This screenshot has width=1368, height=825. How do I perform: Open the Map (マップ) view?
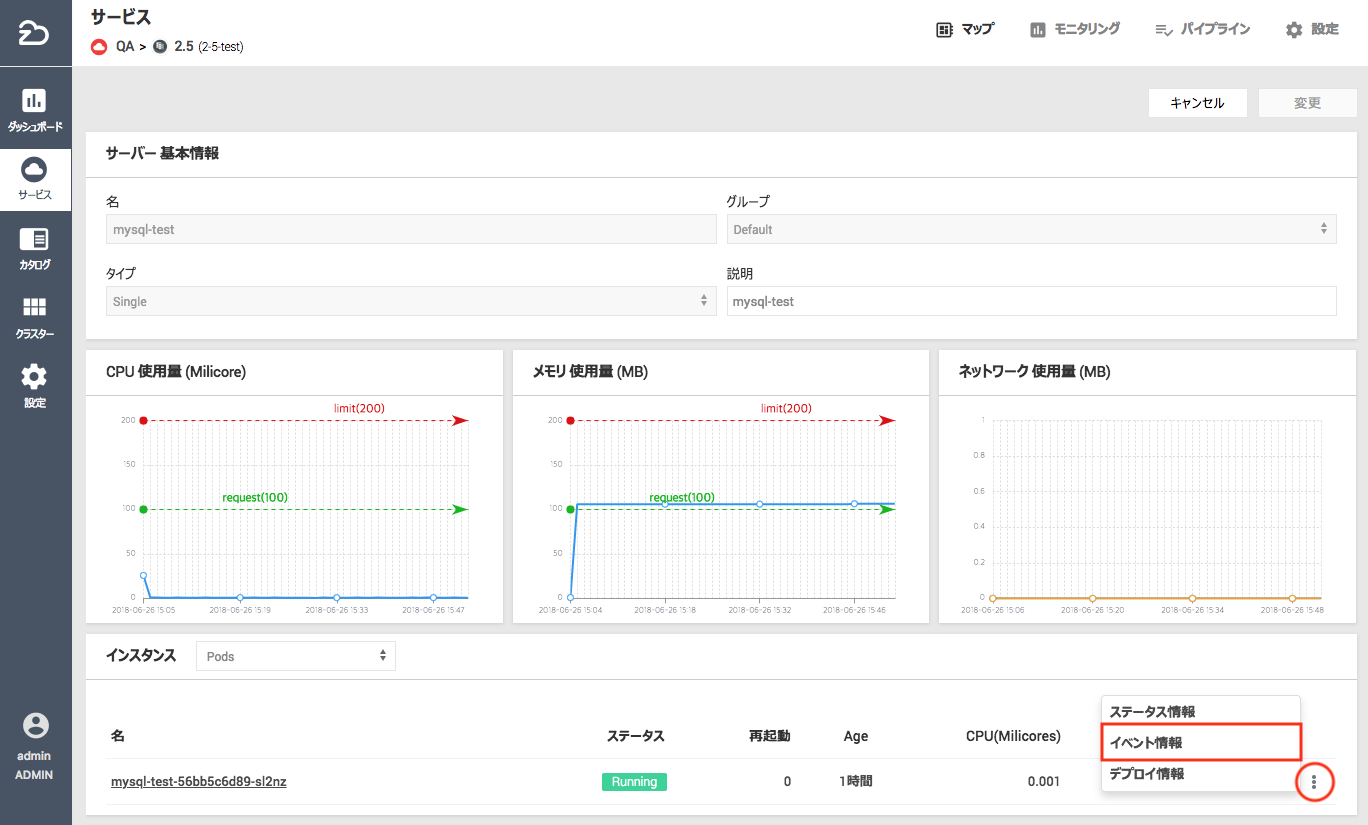coord(965,30)
